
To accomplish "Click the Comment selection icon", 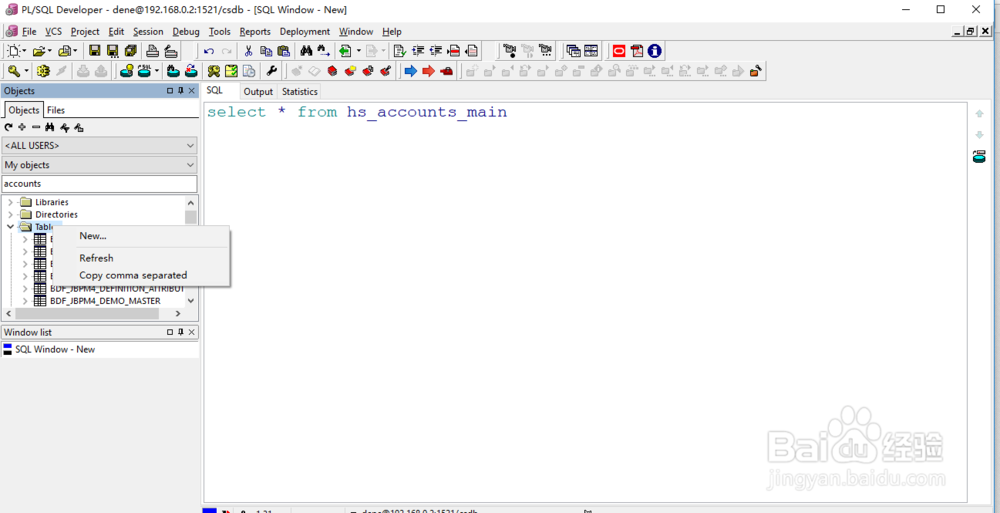I will click(x=454, y=51).
